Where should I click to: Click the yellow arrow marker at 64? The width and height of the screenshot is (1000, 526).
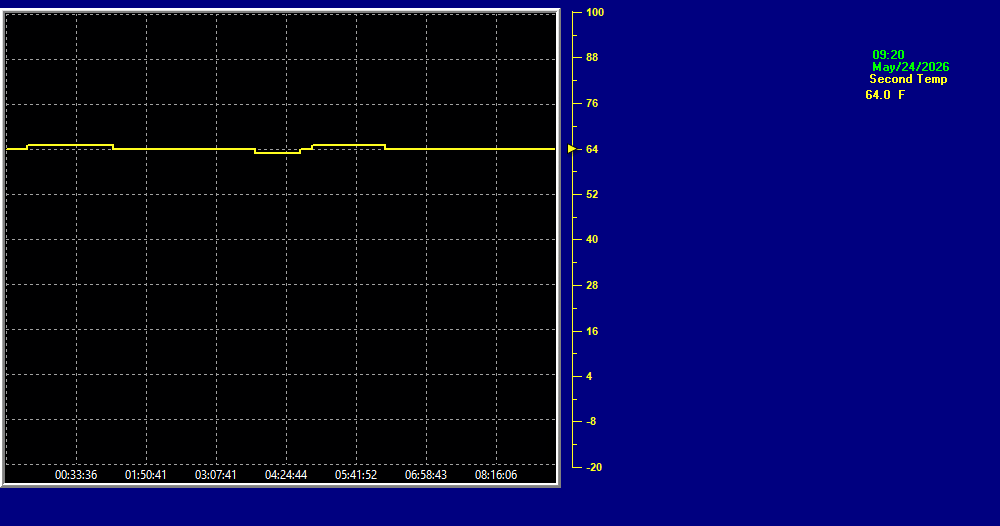point(571,149)
